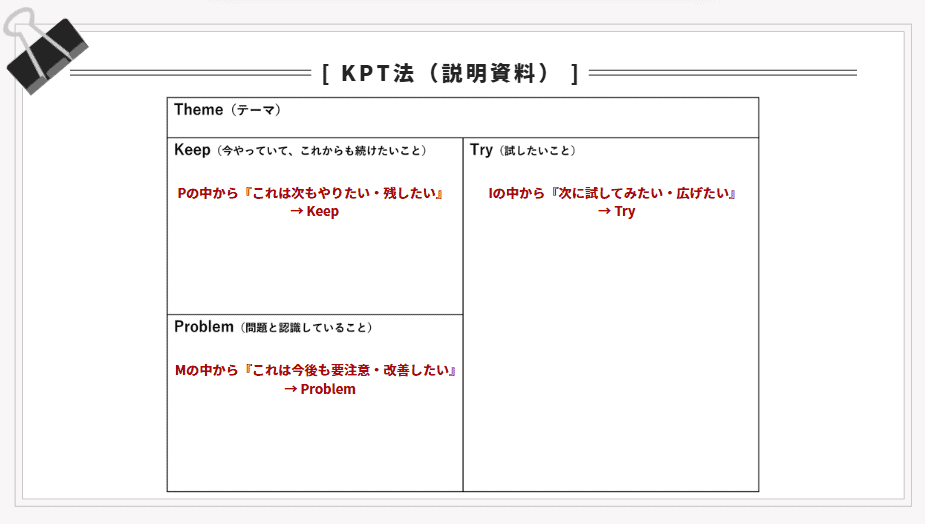The width and height of the screenshot is (925, 524).
Task: Select the Try section heading
Action: 481,150
